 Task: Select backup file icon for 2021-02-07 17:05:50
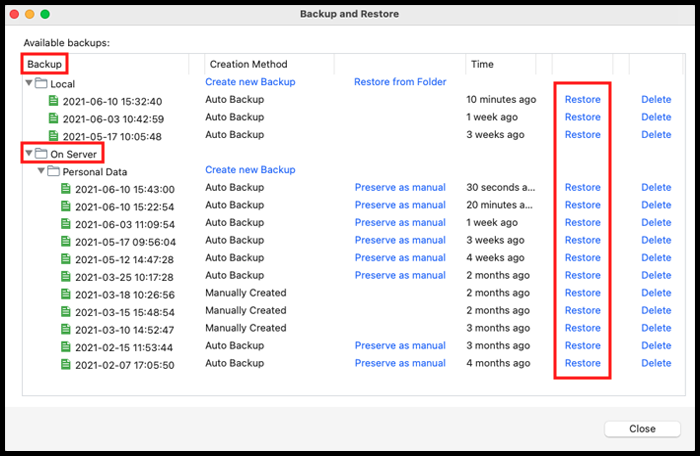point(65,365)
